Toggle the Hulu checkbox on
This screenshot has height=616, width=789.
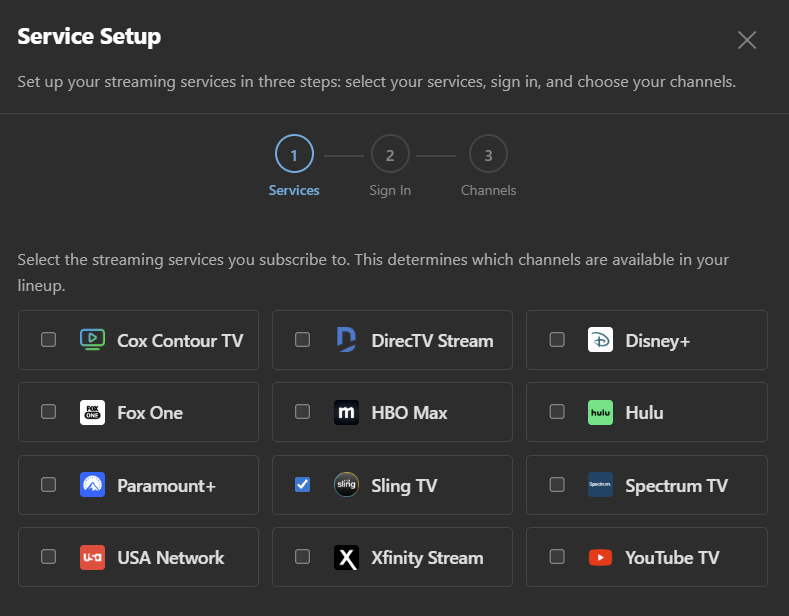click(x=557, y=412)
